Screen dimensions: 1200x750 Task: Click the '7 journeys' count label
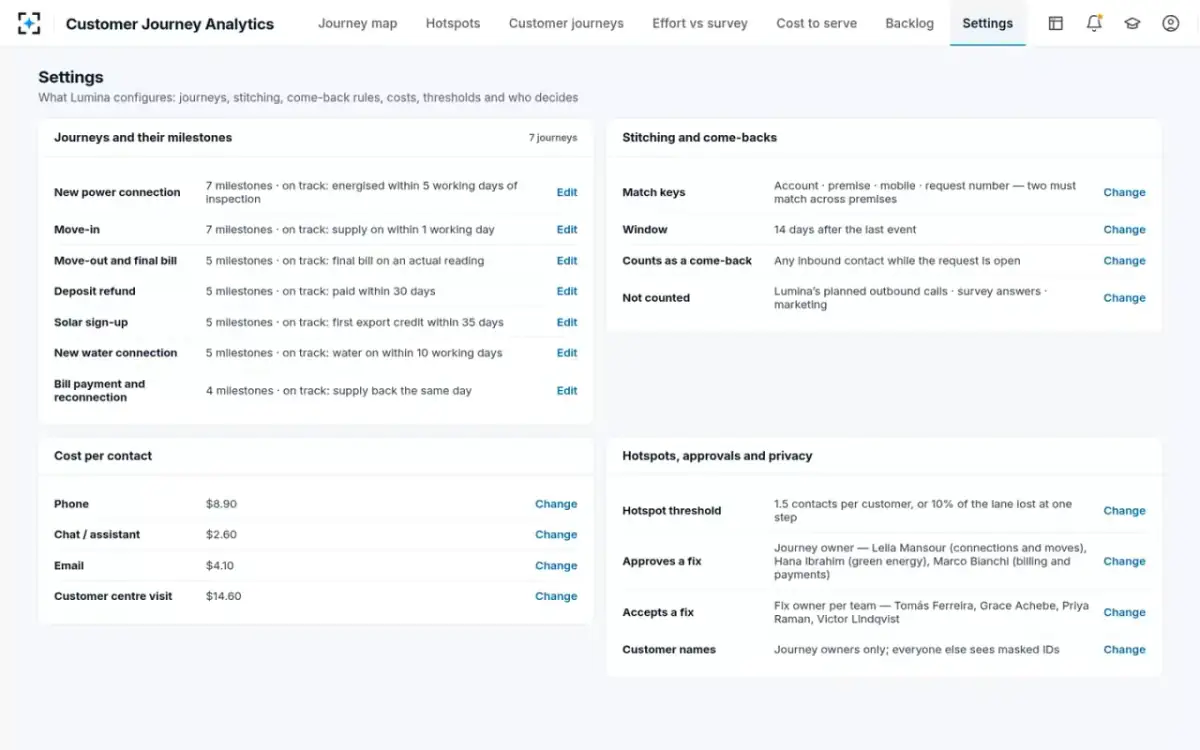coord(553,138)
